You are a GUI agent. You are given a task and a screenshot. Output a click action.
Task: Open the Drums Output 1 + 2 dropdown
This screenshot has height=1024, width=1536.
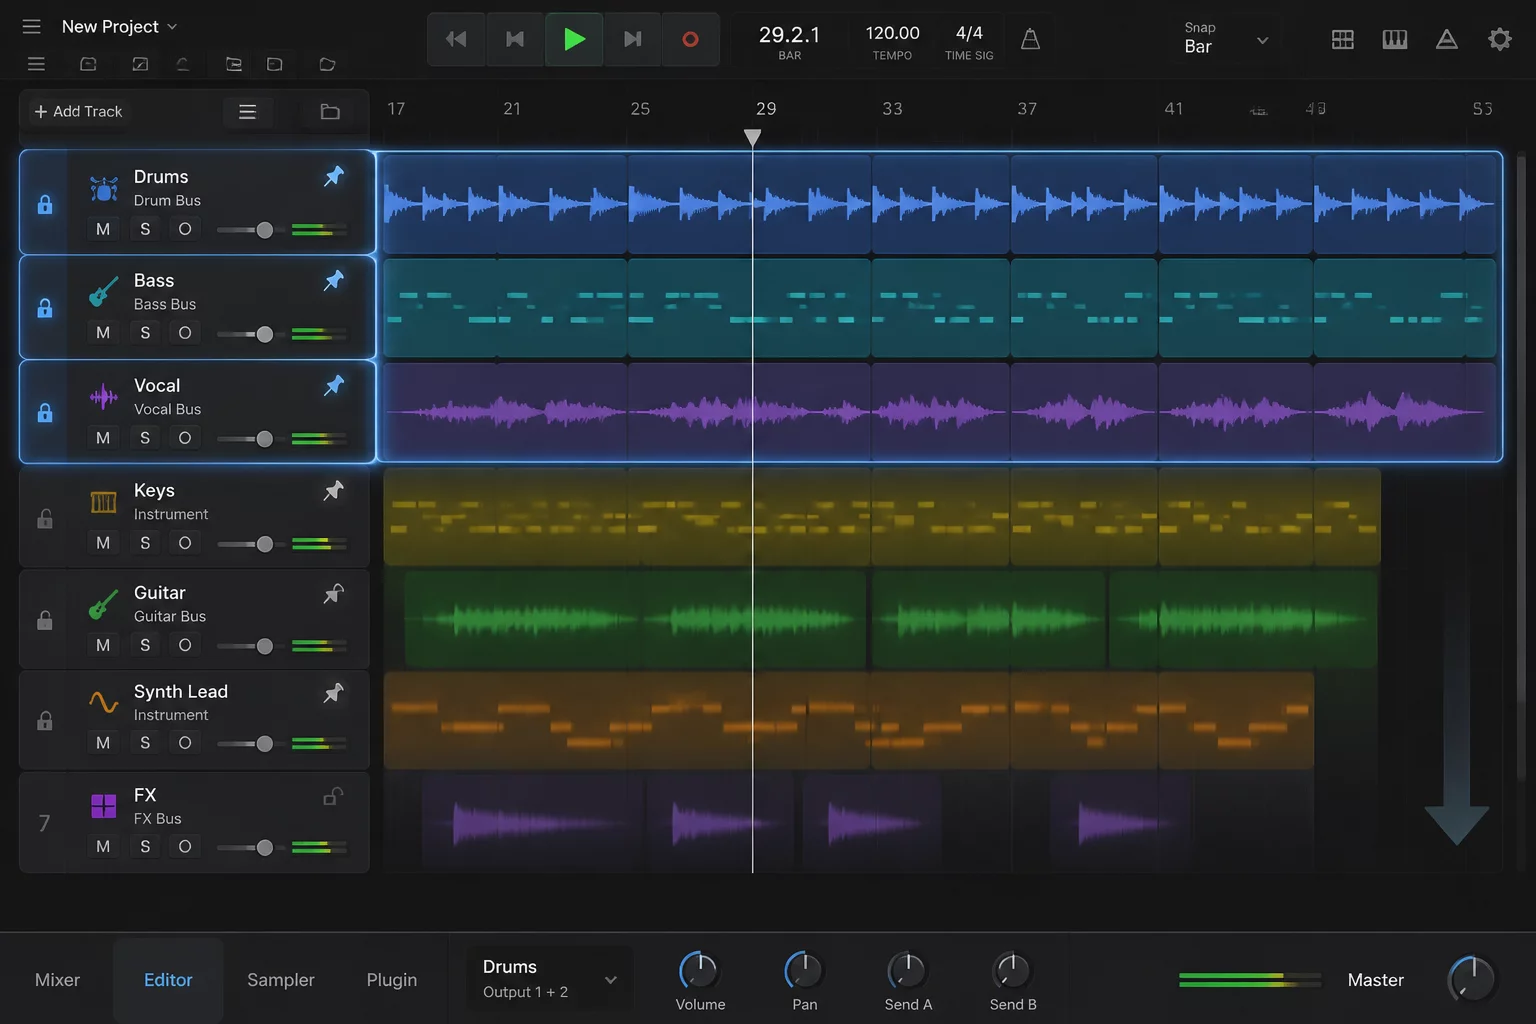pyautogui.click(x=549, y=979)
